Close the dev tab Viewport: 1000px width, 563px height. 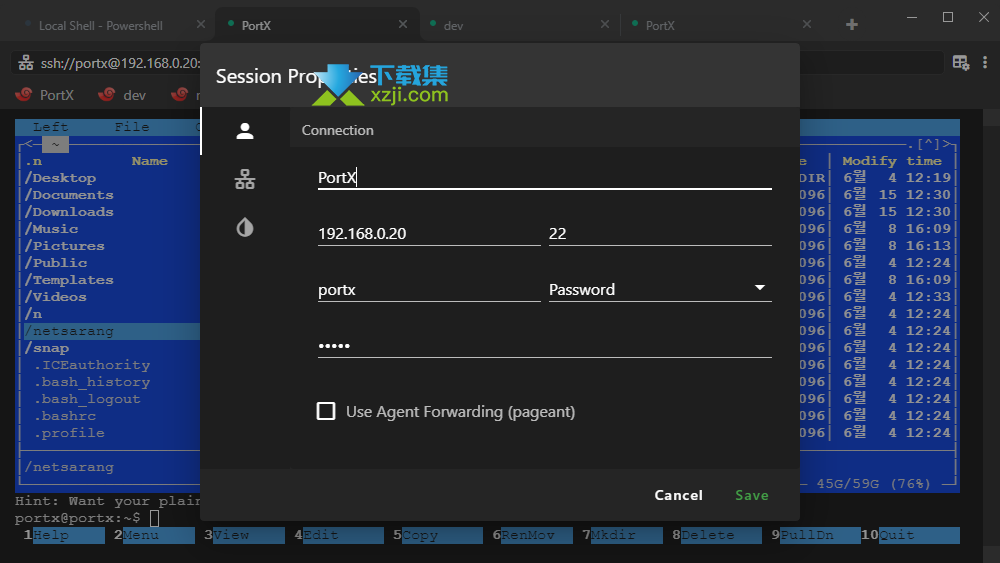tap(605, 24)
